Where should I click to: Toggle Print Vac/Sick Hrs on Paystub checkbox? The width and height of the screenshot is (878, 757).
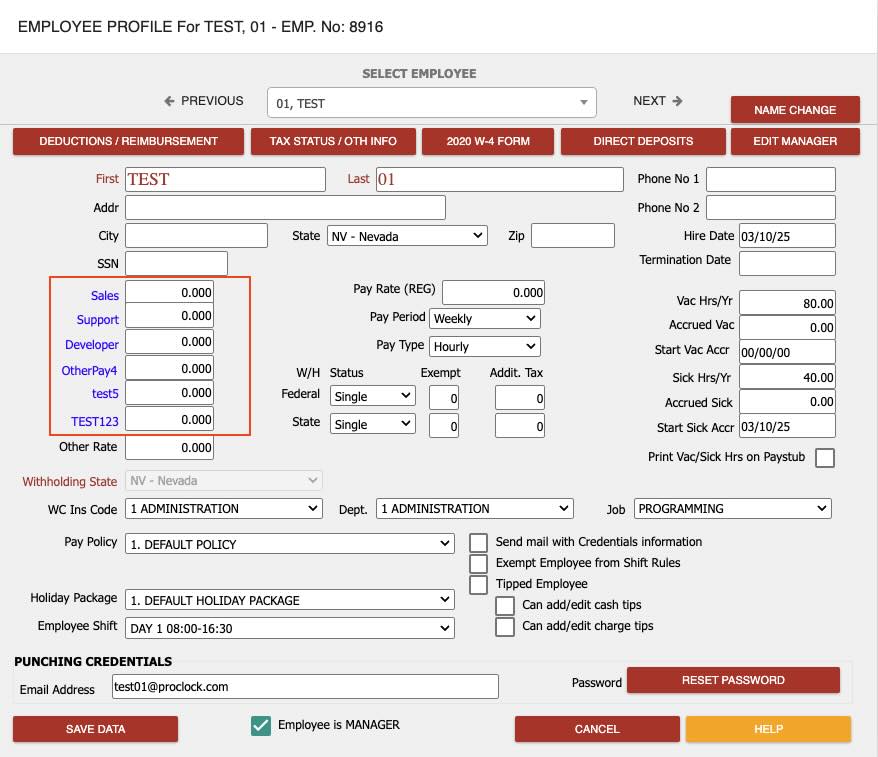coord(825,457)
